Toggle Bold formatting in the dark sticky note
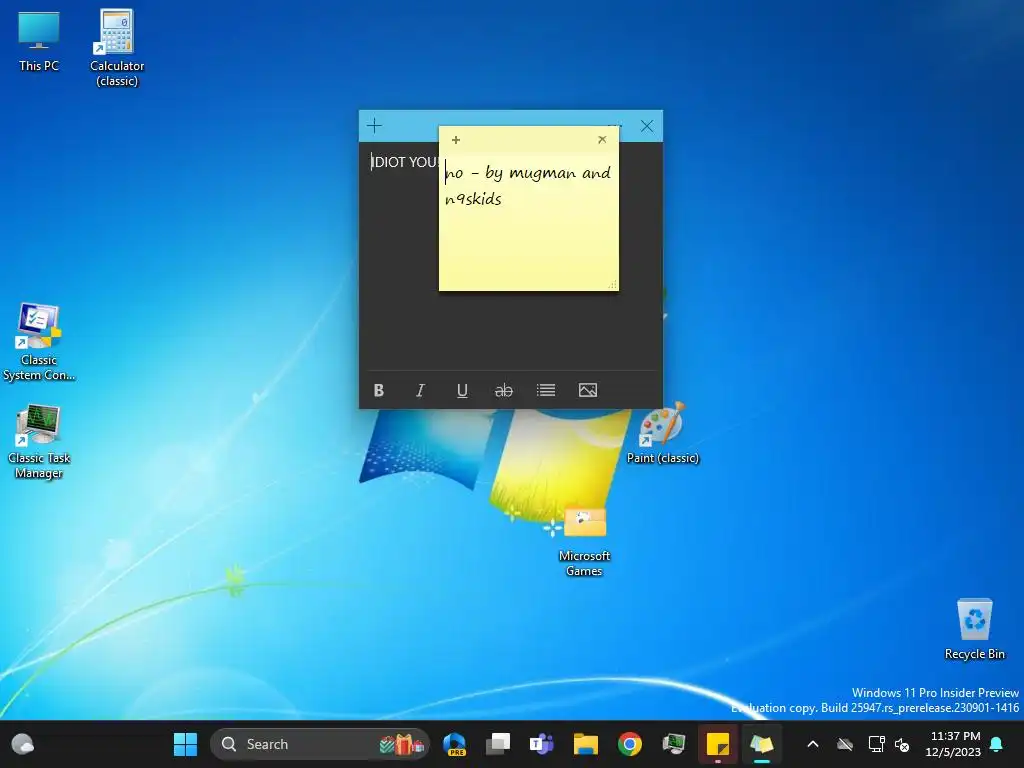 pyautogui.click(x=379, y=391)
